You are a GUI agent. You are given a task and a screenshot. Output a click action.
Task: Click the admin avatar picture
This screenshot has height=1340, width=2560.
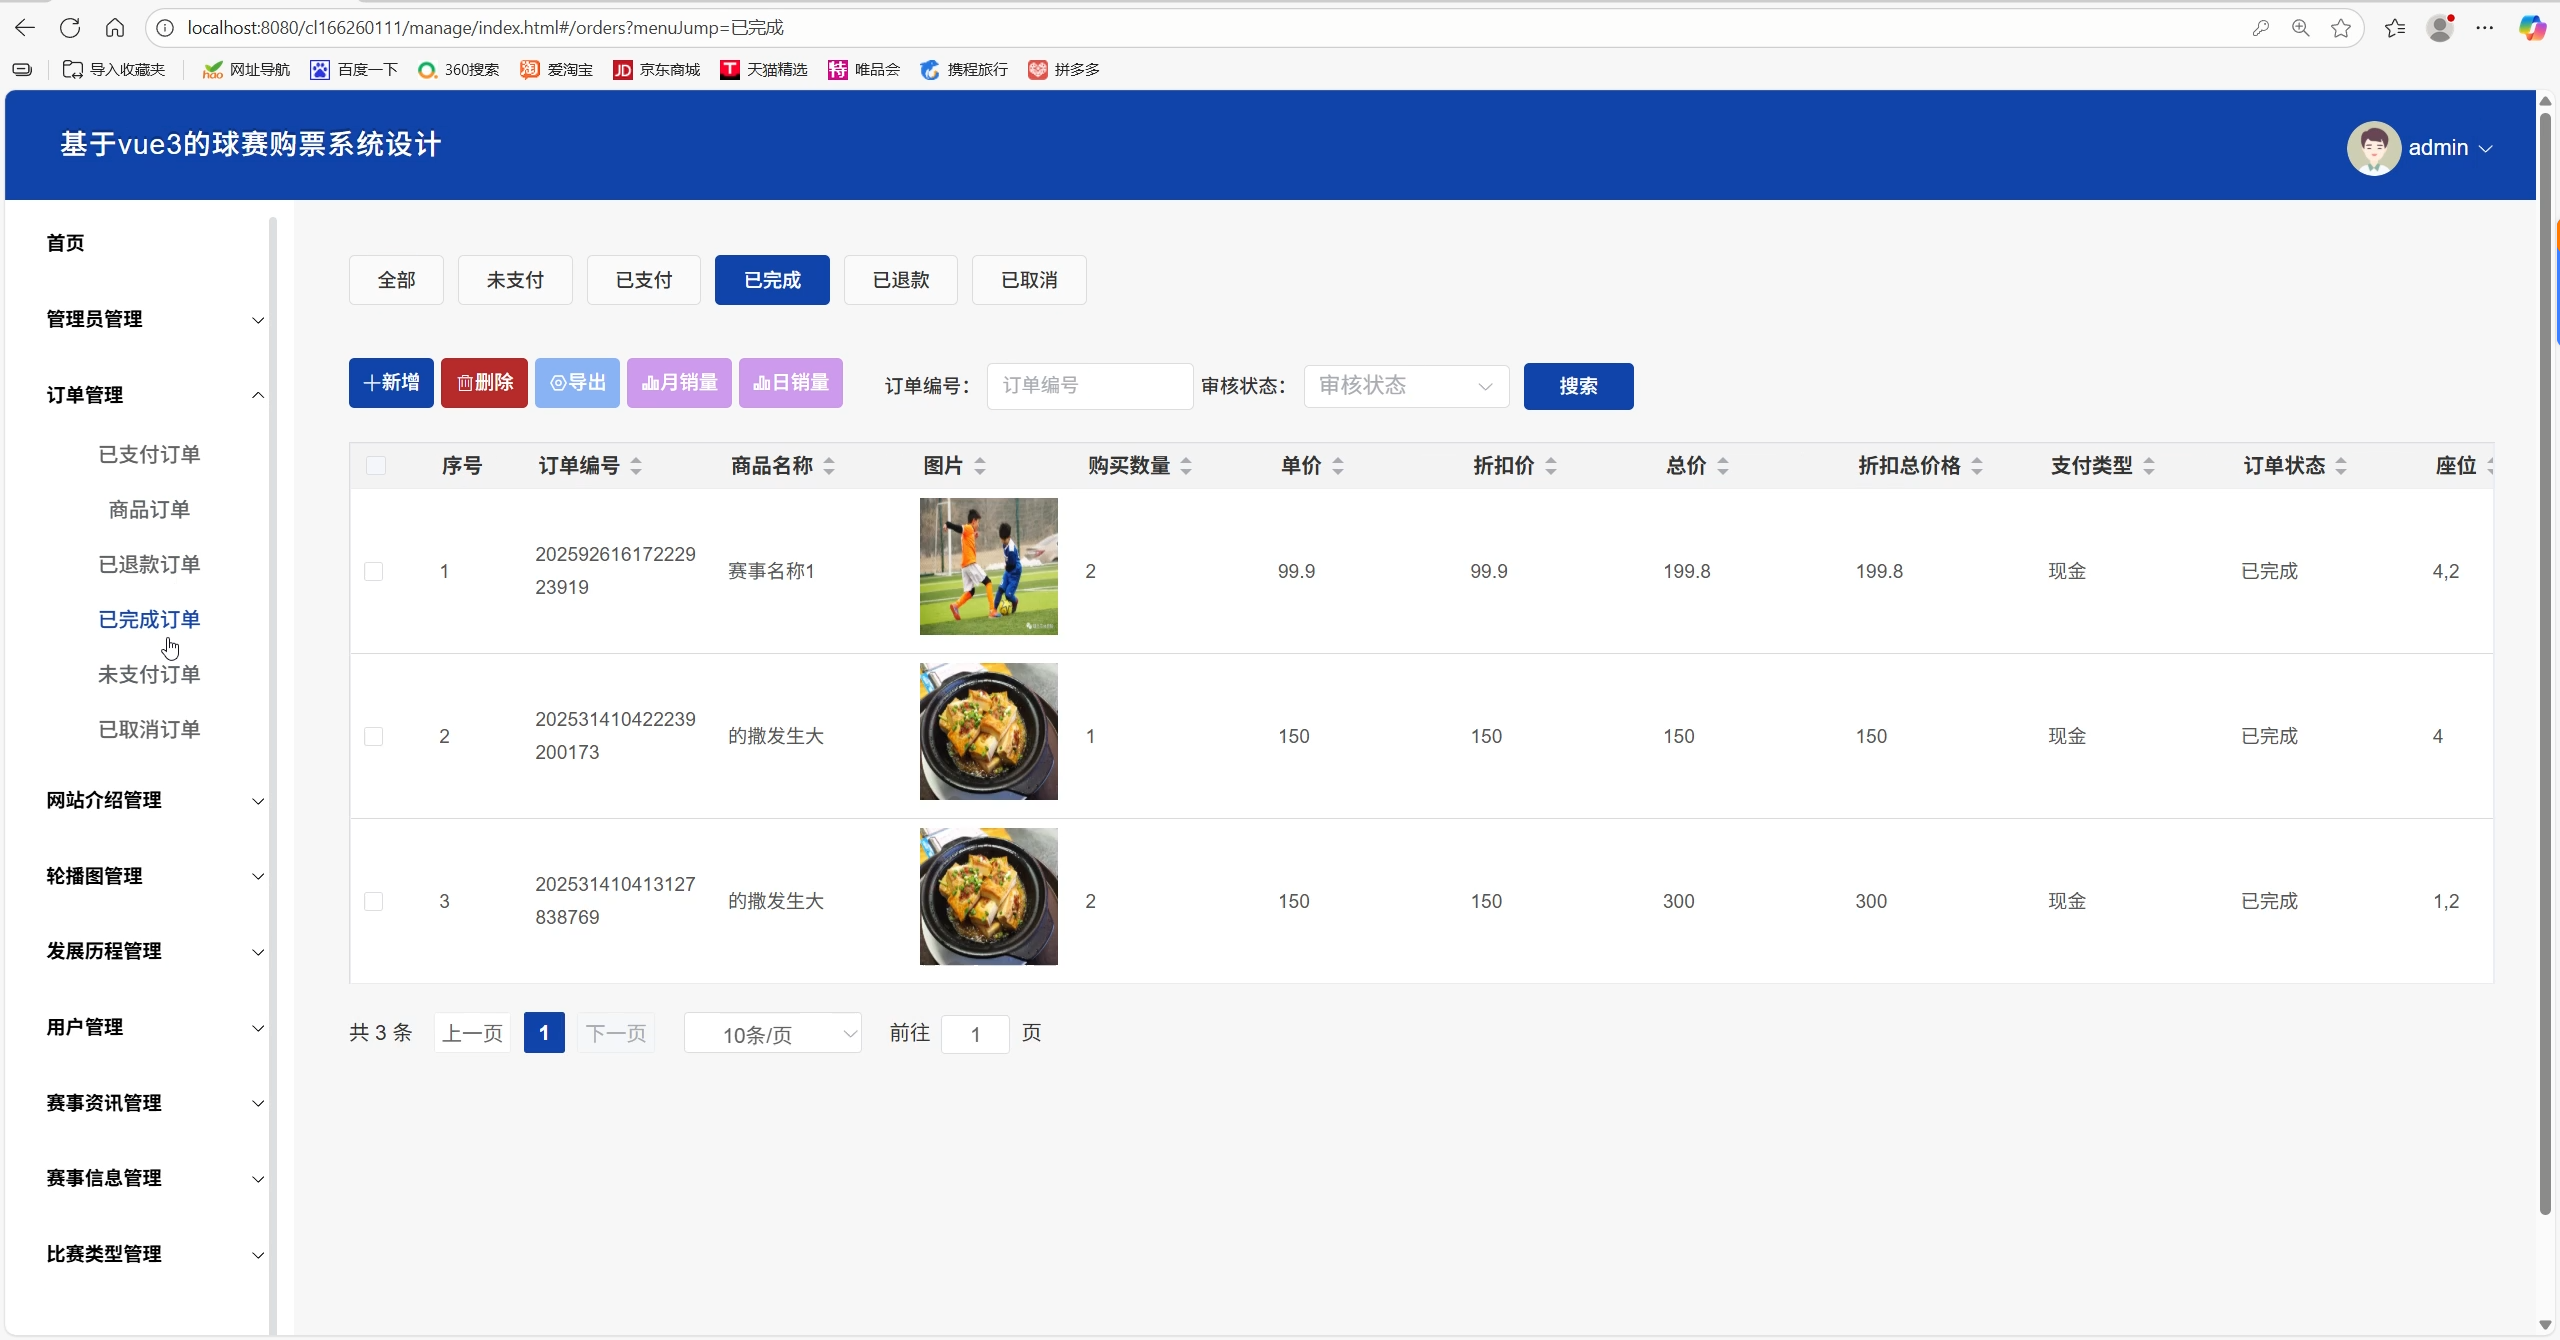[x=2373, y=148]
